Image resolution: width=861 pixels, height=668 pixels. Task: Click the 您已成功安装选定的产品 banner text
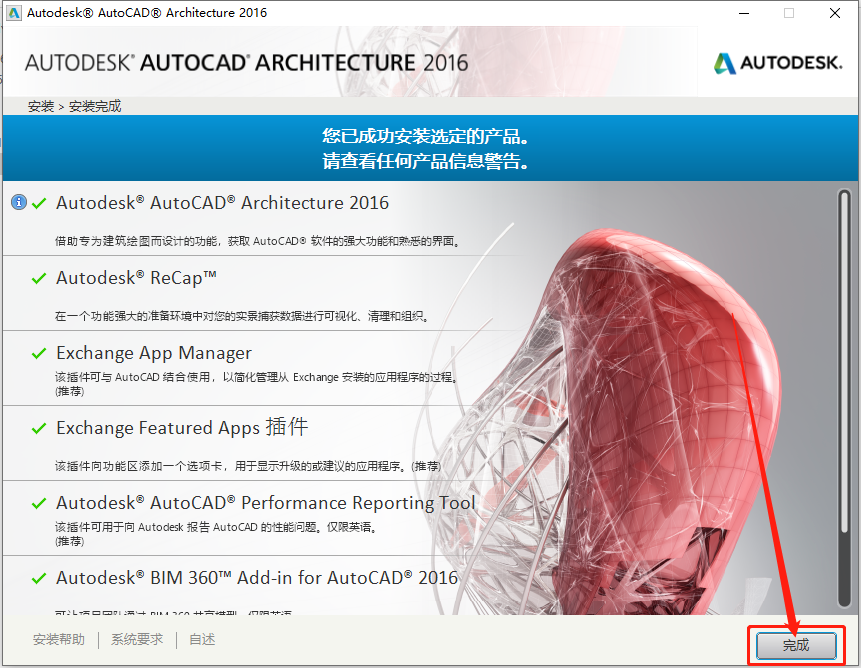426,136
